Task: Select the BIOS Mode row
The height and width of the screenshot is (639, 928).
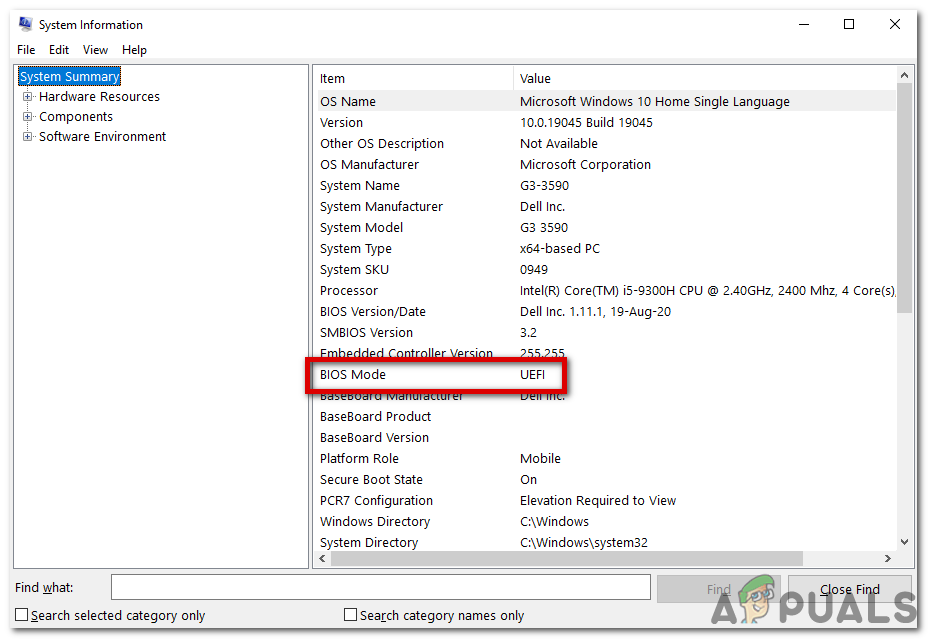Action: [607, 375]
